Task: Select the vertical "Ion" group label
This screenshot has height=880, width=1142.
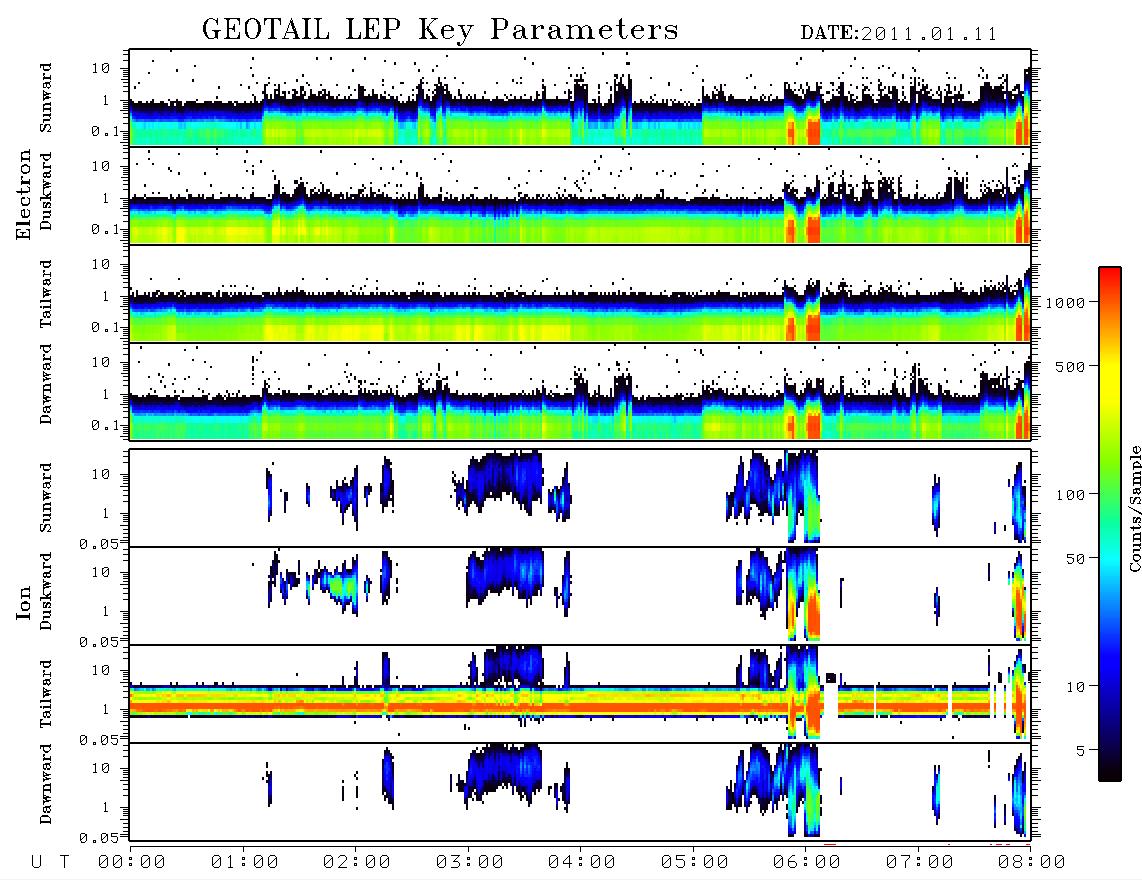Action: 24,603
